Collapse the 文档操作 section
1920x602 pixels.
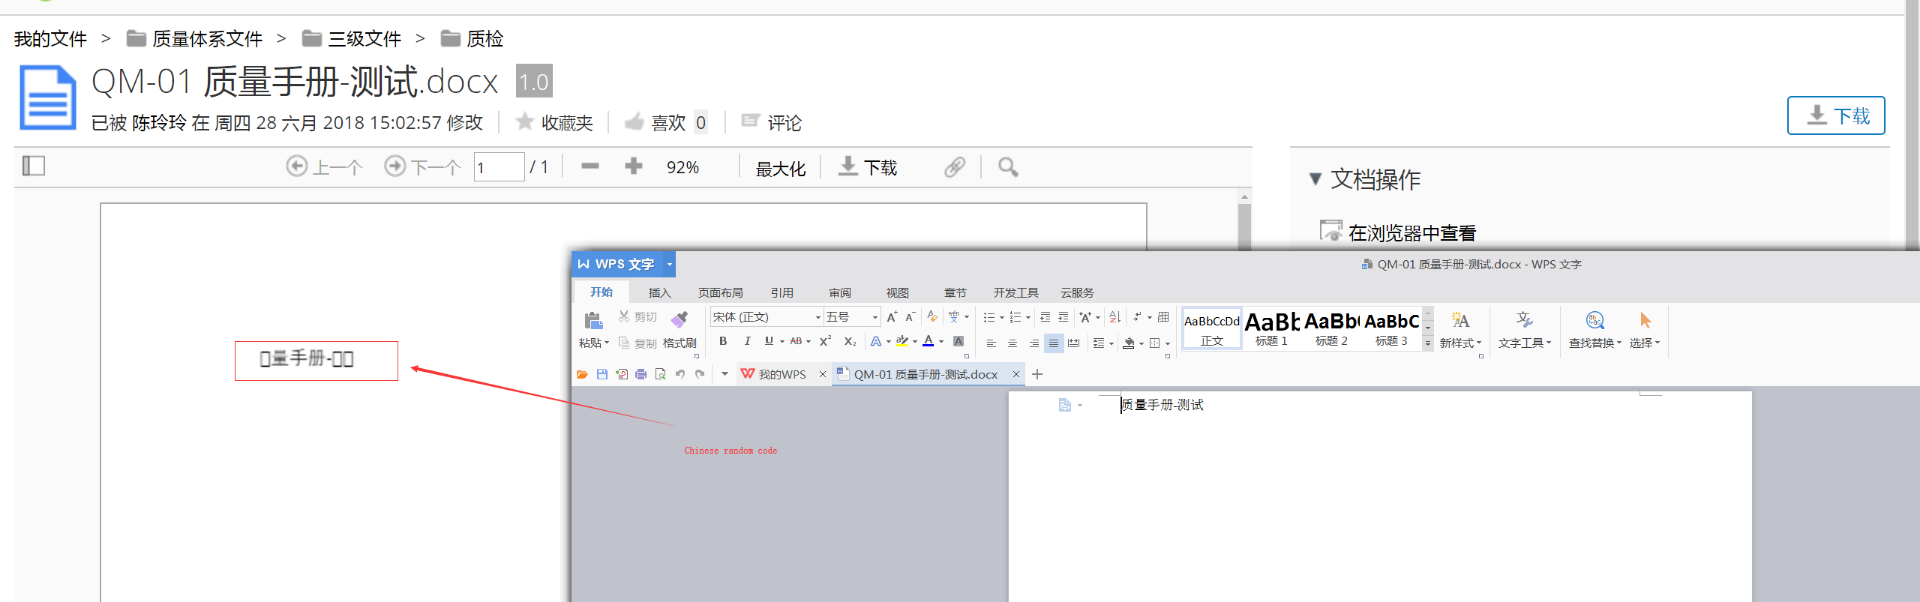[x=1315, y=179]
